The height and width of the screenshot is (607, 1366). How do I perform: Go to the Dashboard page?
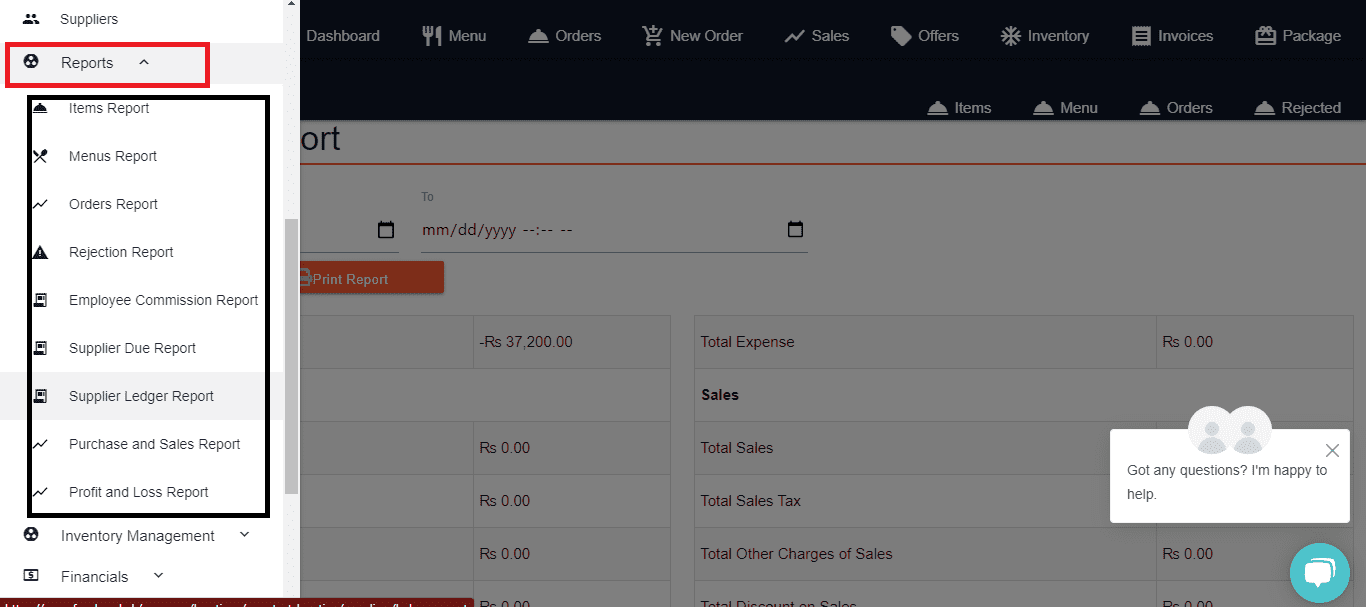pyautogui.click(x=342, y=36)
